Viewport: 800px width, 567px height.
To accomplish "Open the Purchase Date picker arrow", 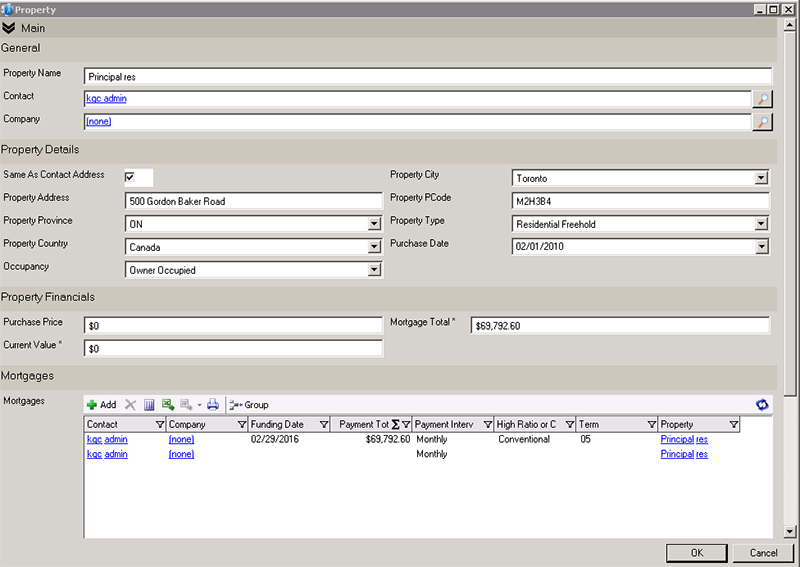I will click(761, 246).
